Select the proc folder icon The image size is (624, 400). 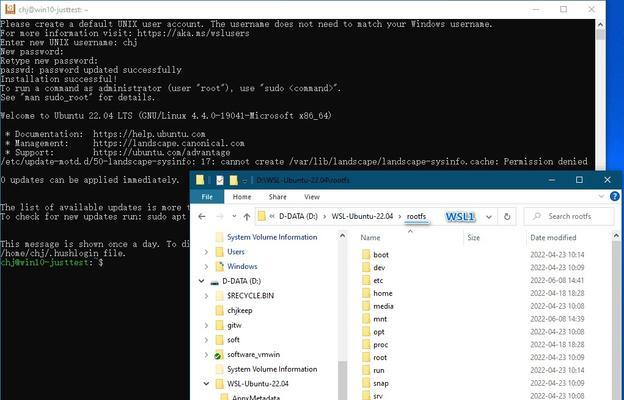pyautogui.click(x=366, y=345)
